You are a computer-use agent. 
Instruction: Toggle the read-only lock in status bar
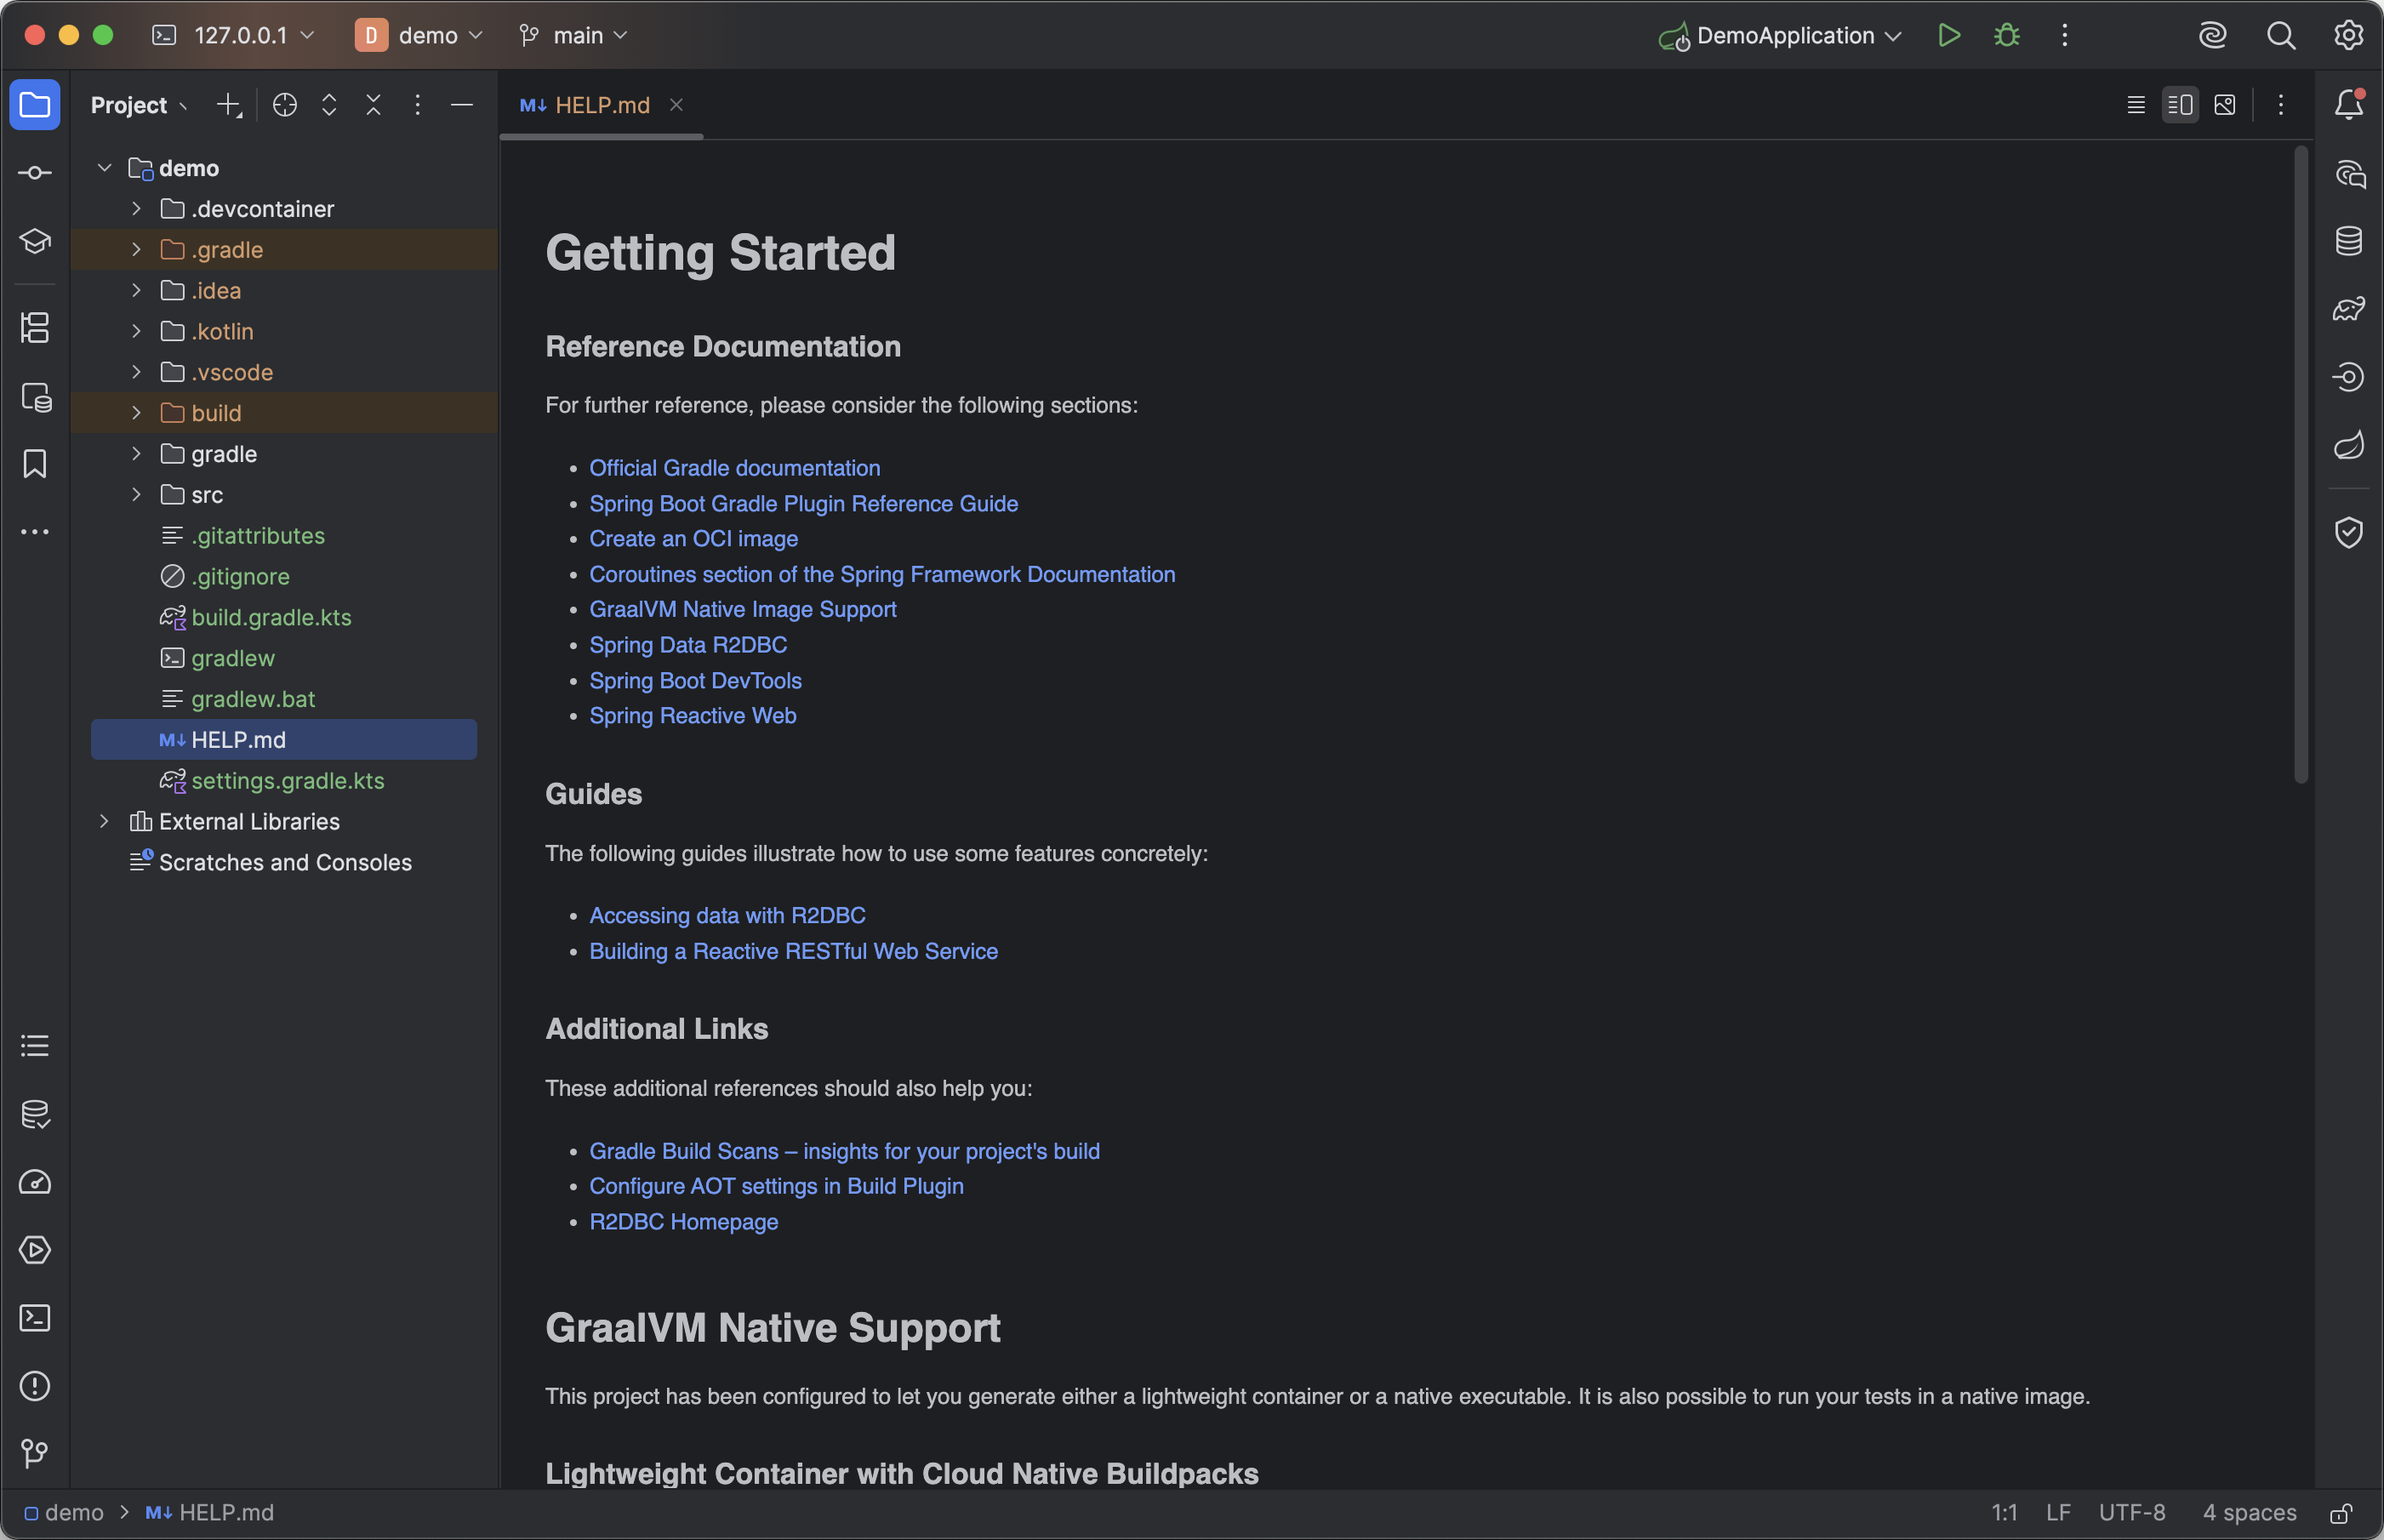(x=2340, y=1513)
